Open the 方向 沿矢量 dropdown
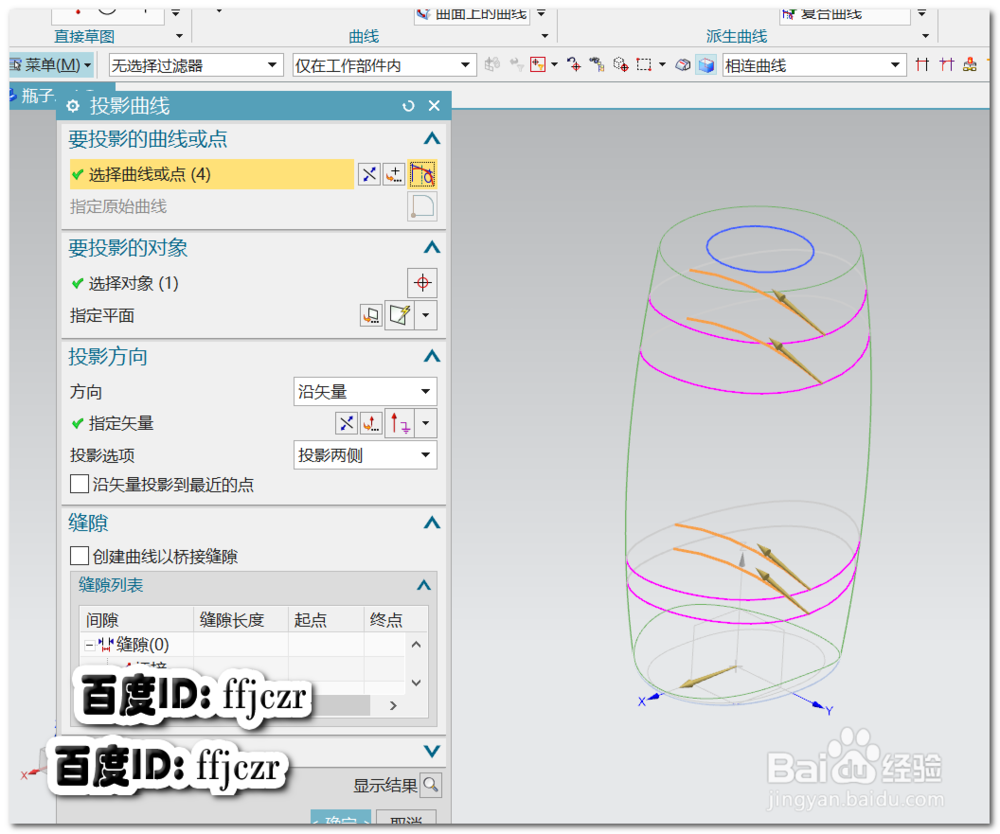Image resolution: width=1000 pixels, height=834 pixels. pyautogui.click(x=365, y=391)
